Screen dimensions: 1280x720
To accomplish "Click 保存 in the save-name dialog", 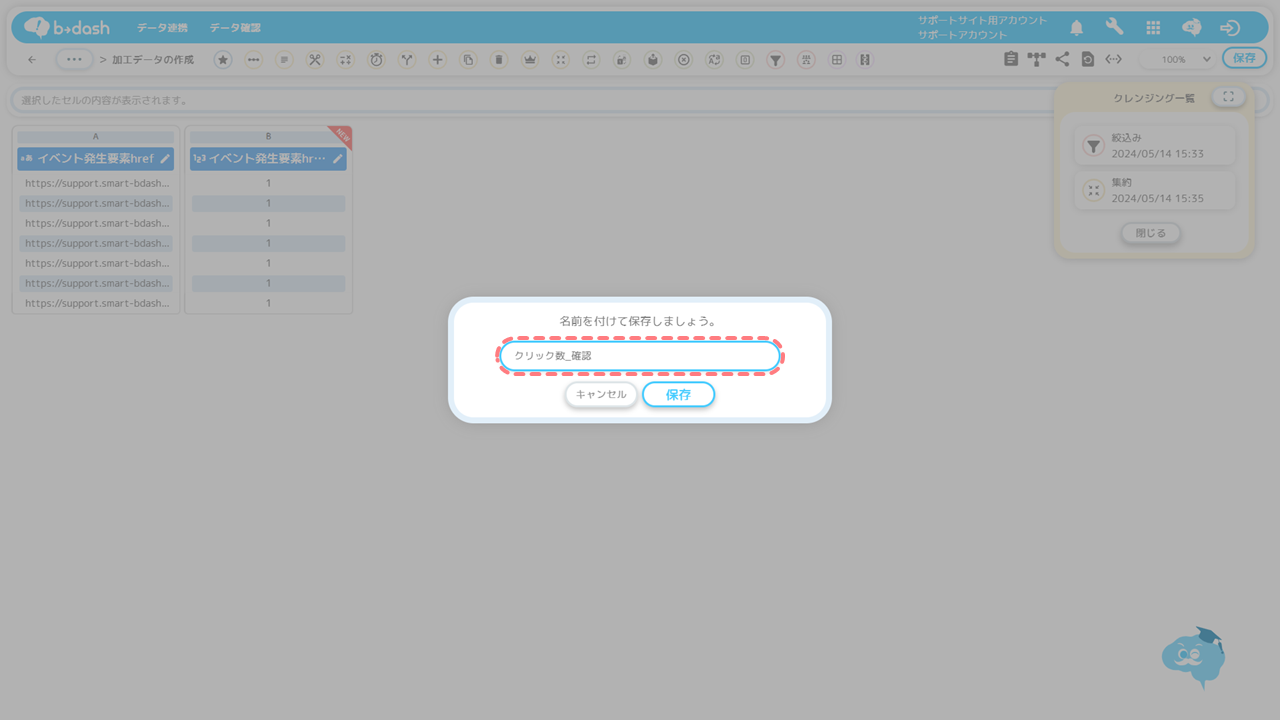I will pyautogui.click(x=678, y=395).
